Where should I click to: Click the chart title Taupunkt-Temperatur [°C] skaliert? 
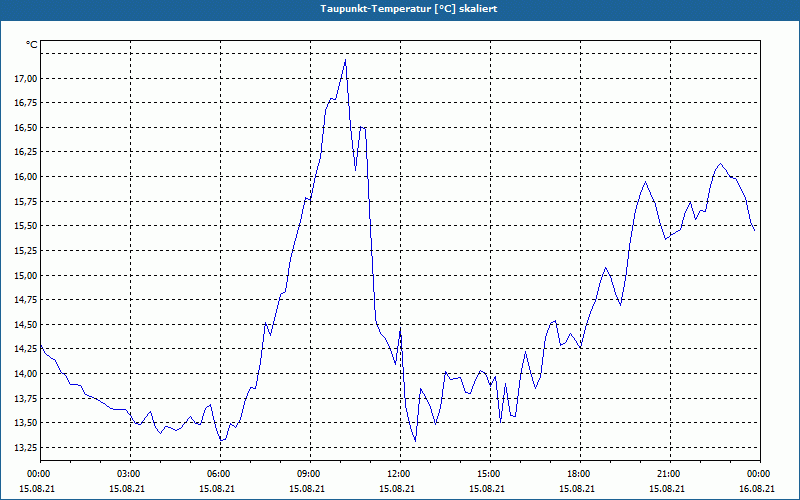tap(409, 9)
